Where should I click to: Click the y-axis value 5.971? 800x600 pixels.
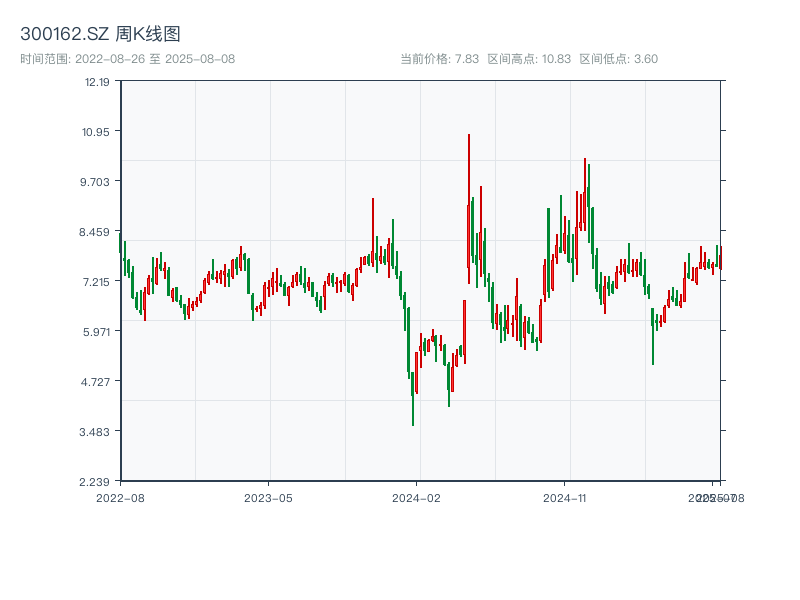tap(96, 332)
